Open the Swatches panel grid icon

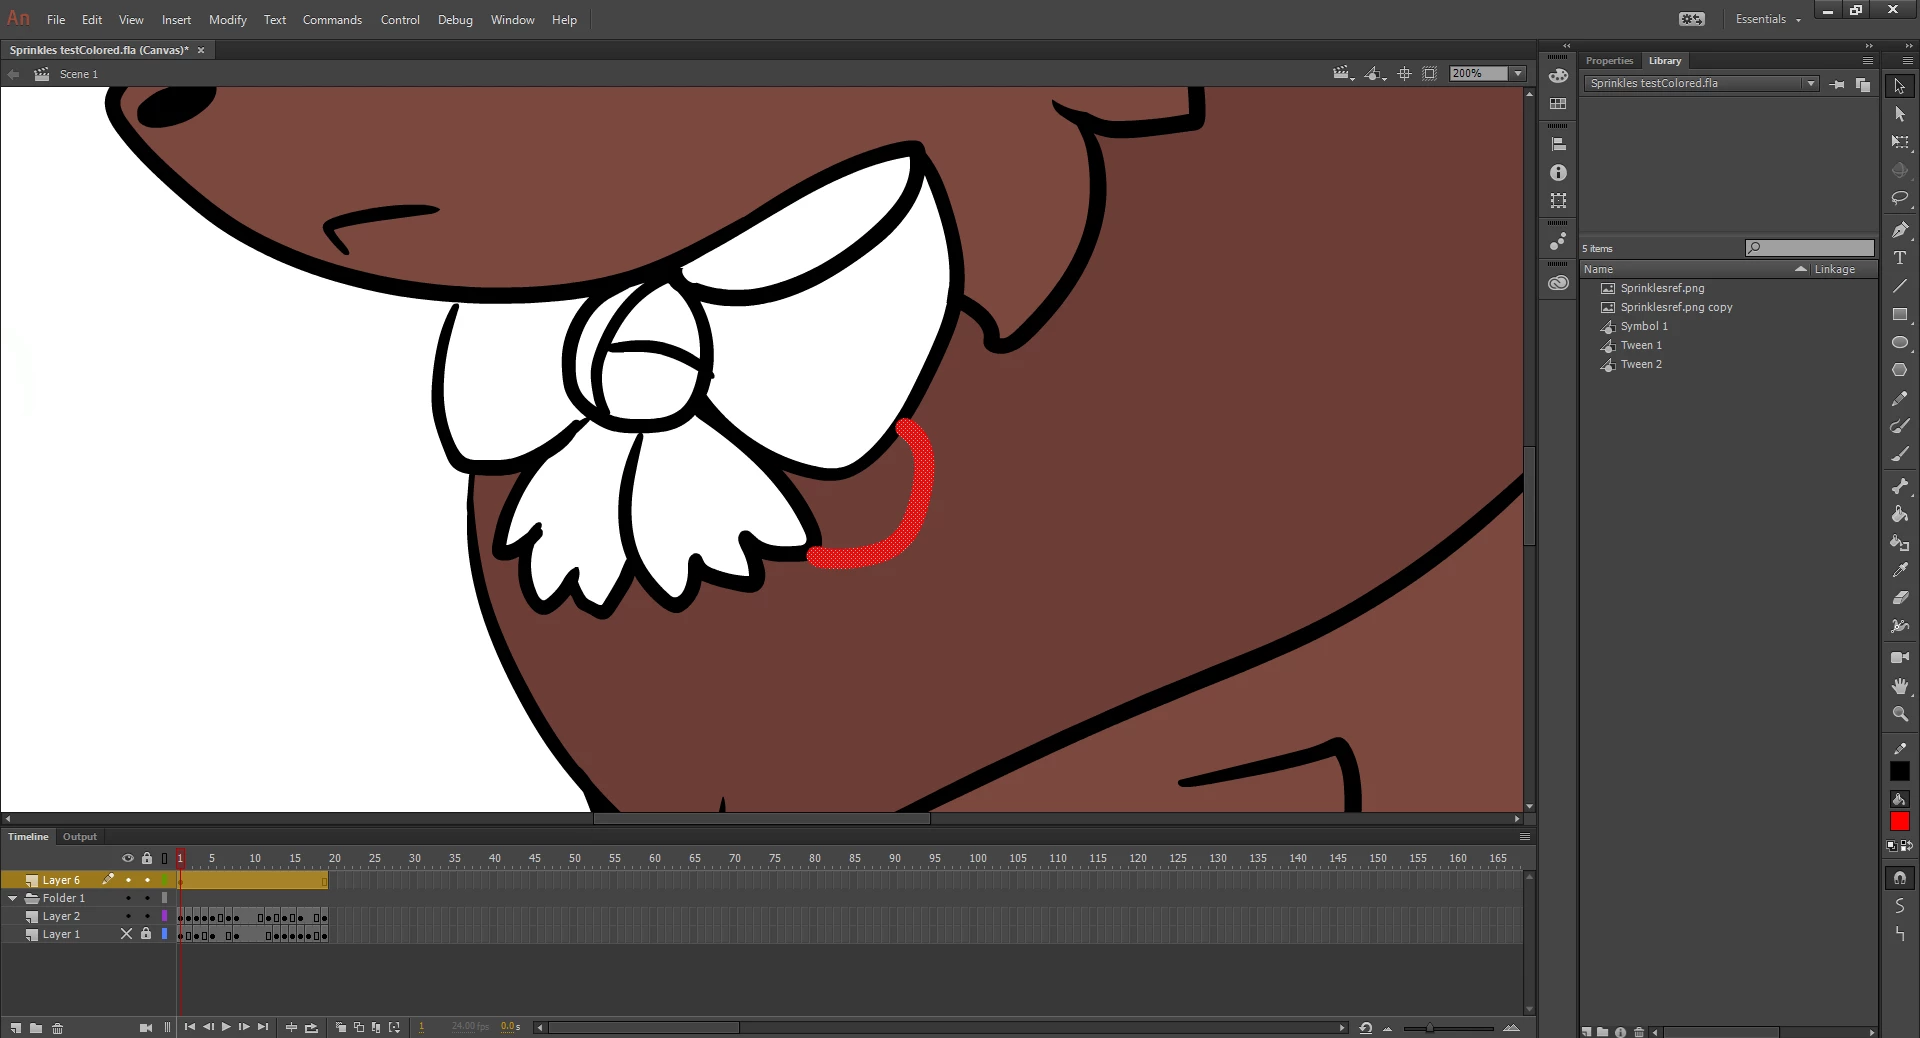[x=1558, y=104]
